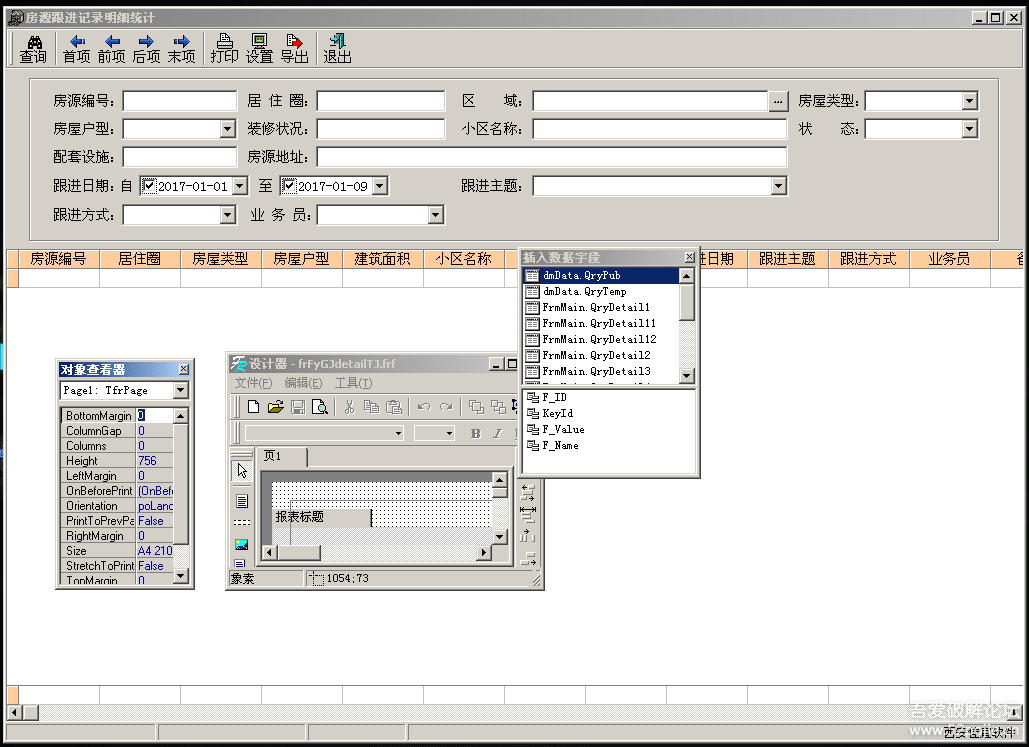Click the send to back icon
Screen dimensions: 1029x747
coord(498,408)
